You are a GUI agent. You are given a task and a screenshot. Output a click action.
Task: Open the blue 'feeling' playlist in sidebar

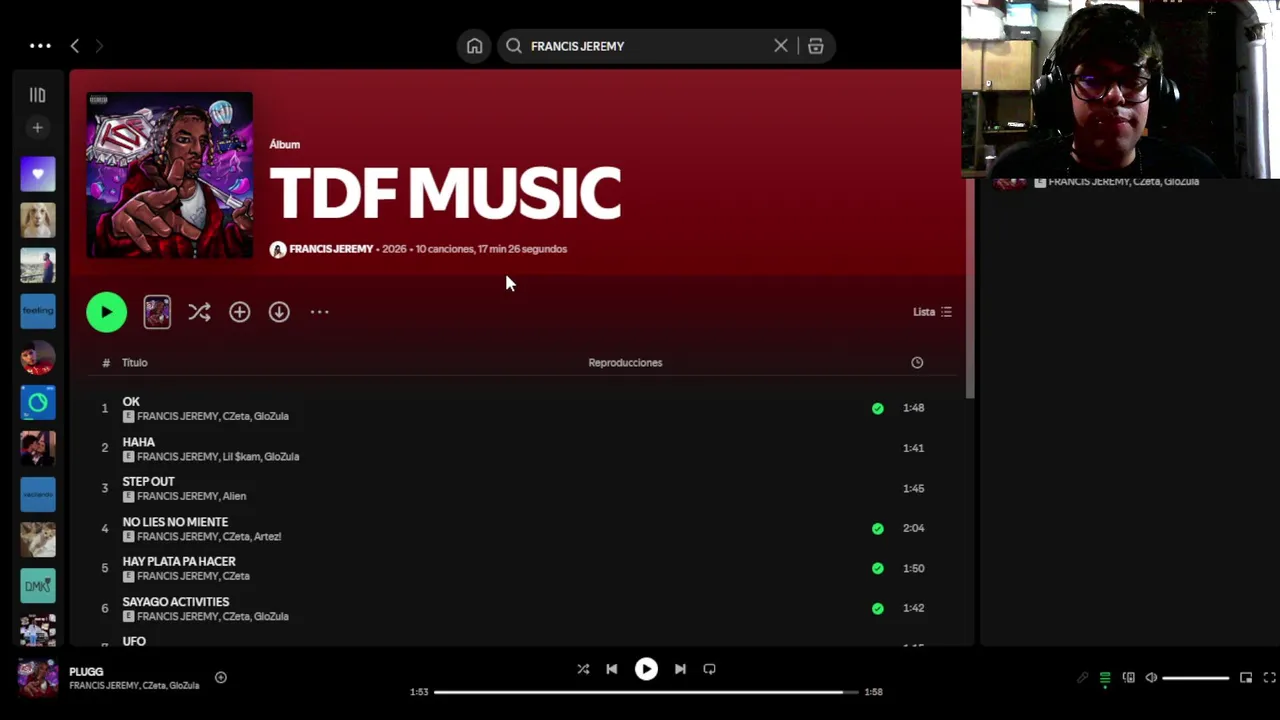tap(38, 311)
